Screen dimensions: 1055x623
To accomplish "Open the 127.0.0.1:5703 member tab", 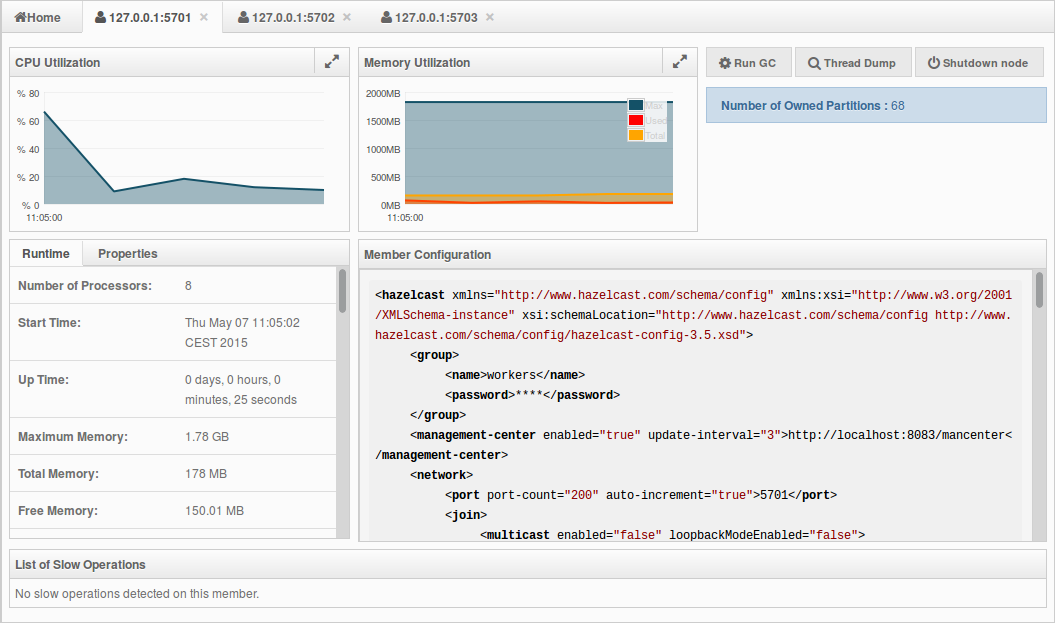I will coord(436,17).
